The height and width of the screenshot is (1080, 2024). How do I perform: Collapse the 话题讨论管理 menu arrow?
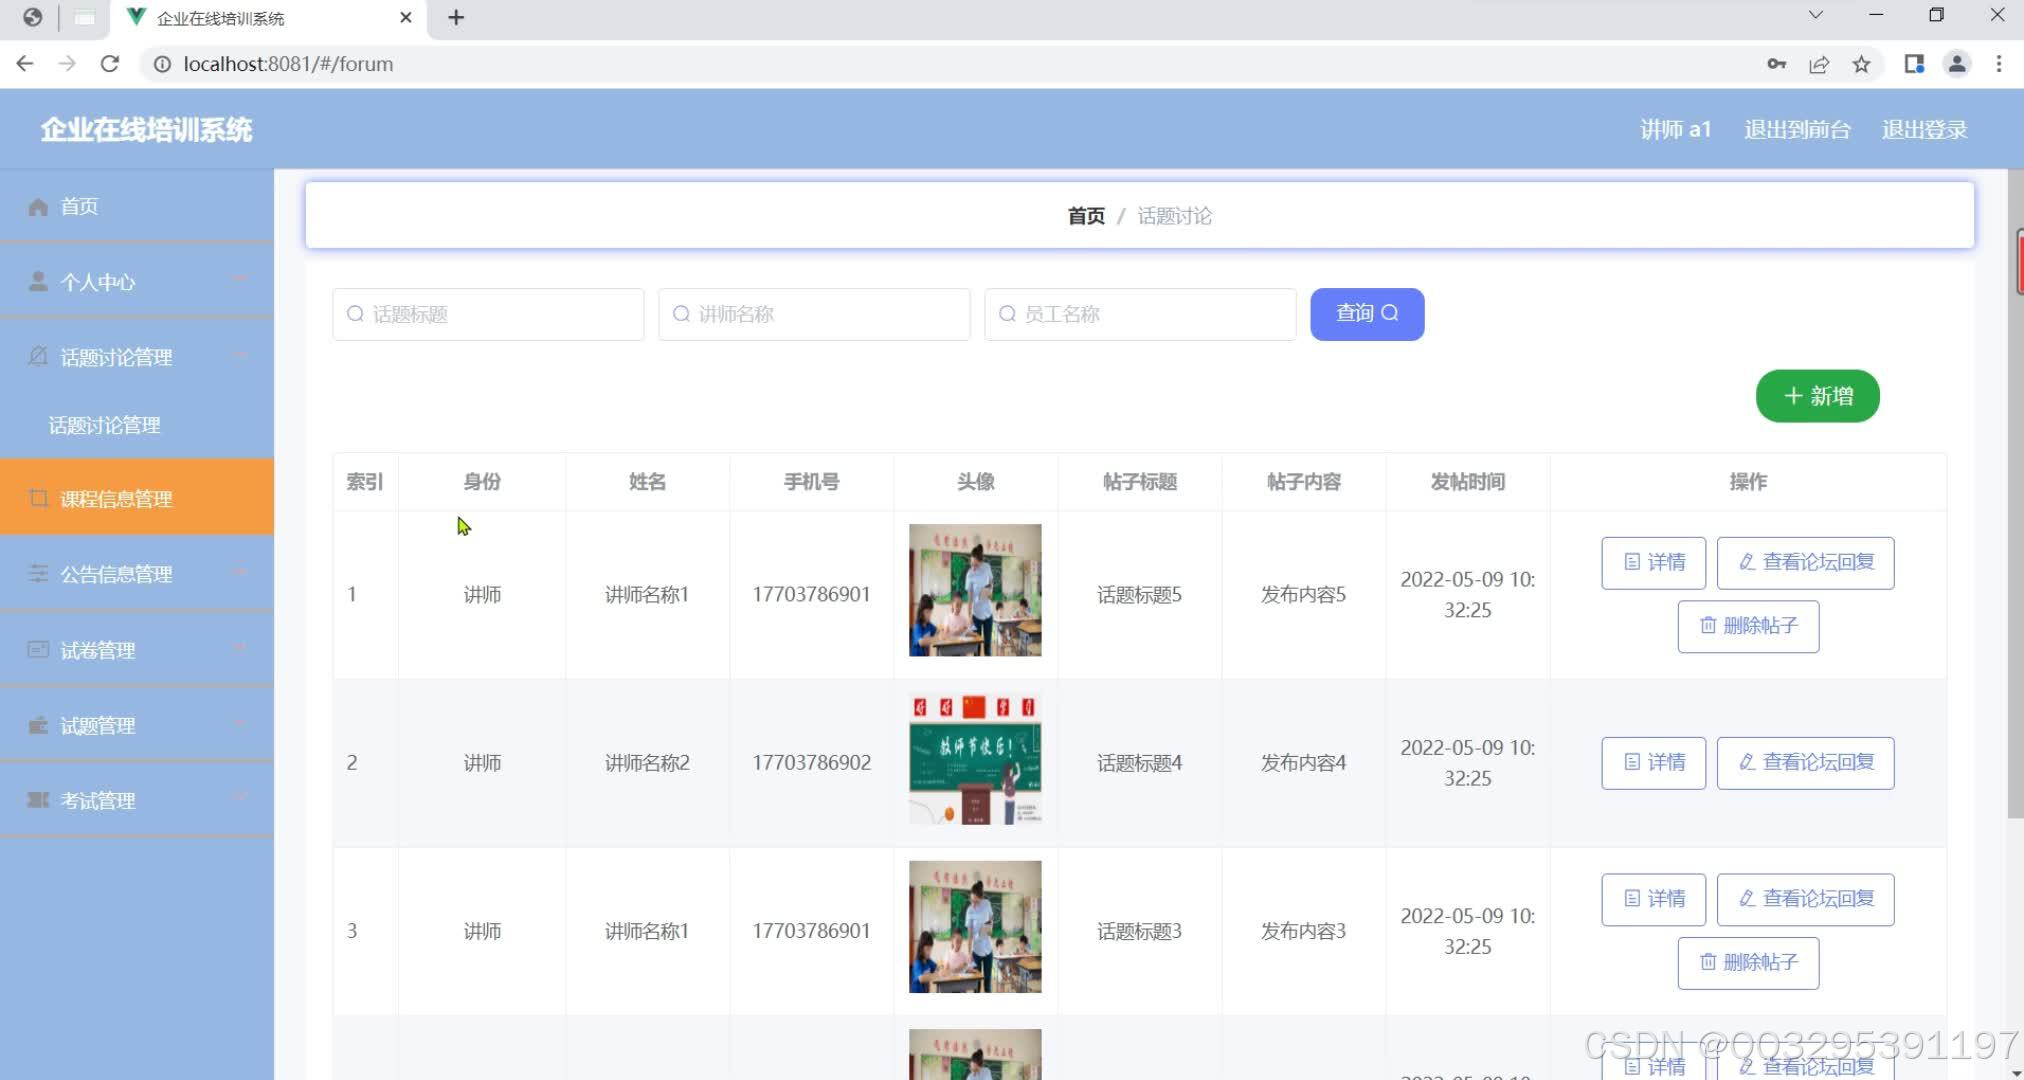point(239,354)
